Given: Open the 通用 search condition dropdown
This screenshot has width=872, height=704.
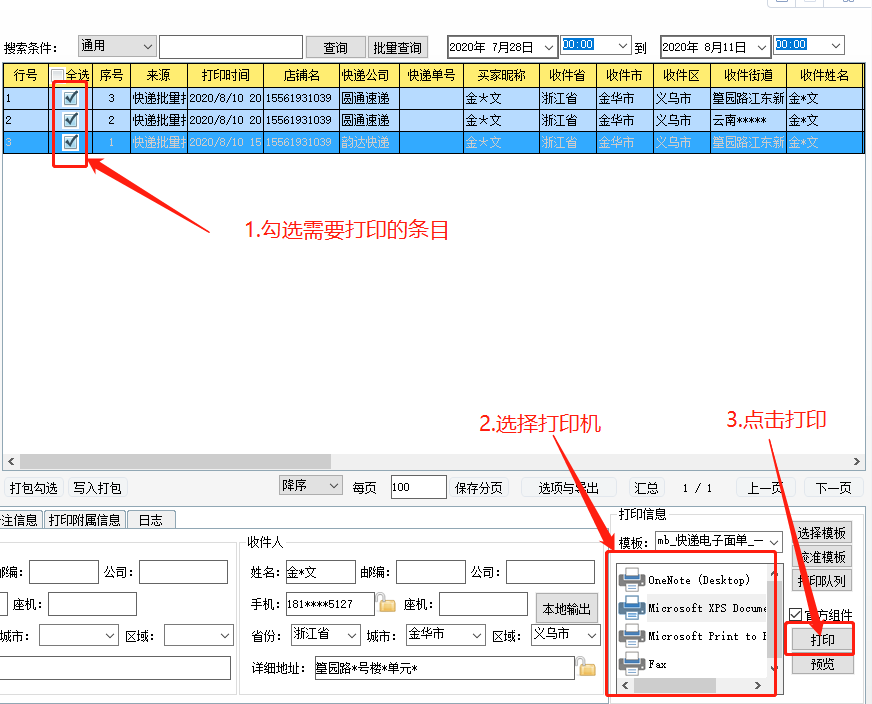Looking at the screenshot, I should [x=116, y=45].
